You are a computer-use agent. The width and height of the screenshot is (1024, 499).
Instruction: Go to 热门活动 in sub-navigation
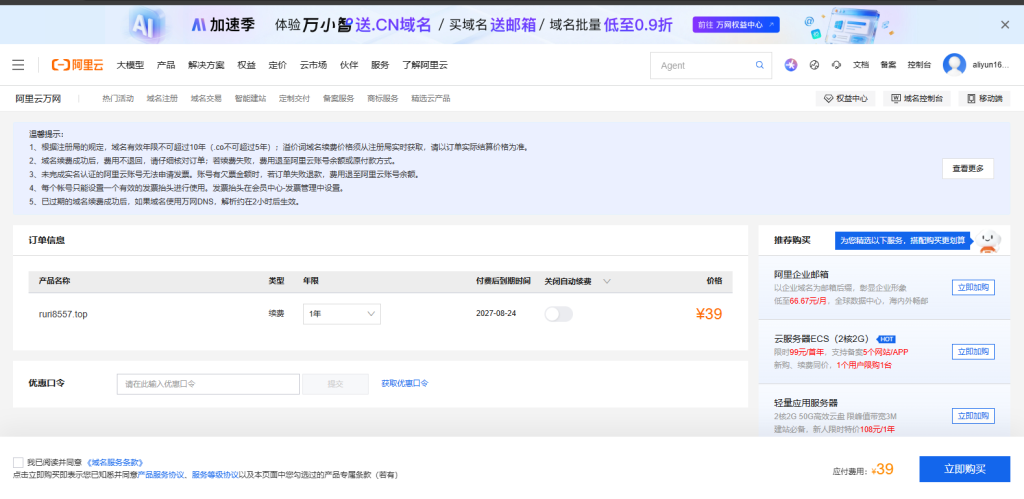[118, 99]
